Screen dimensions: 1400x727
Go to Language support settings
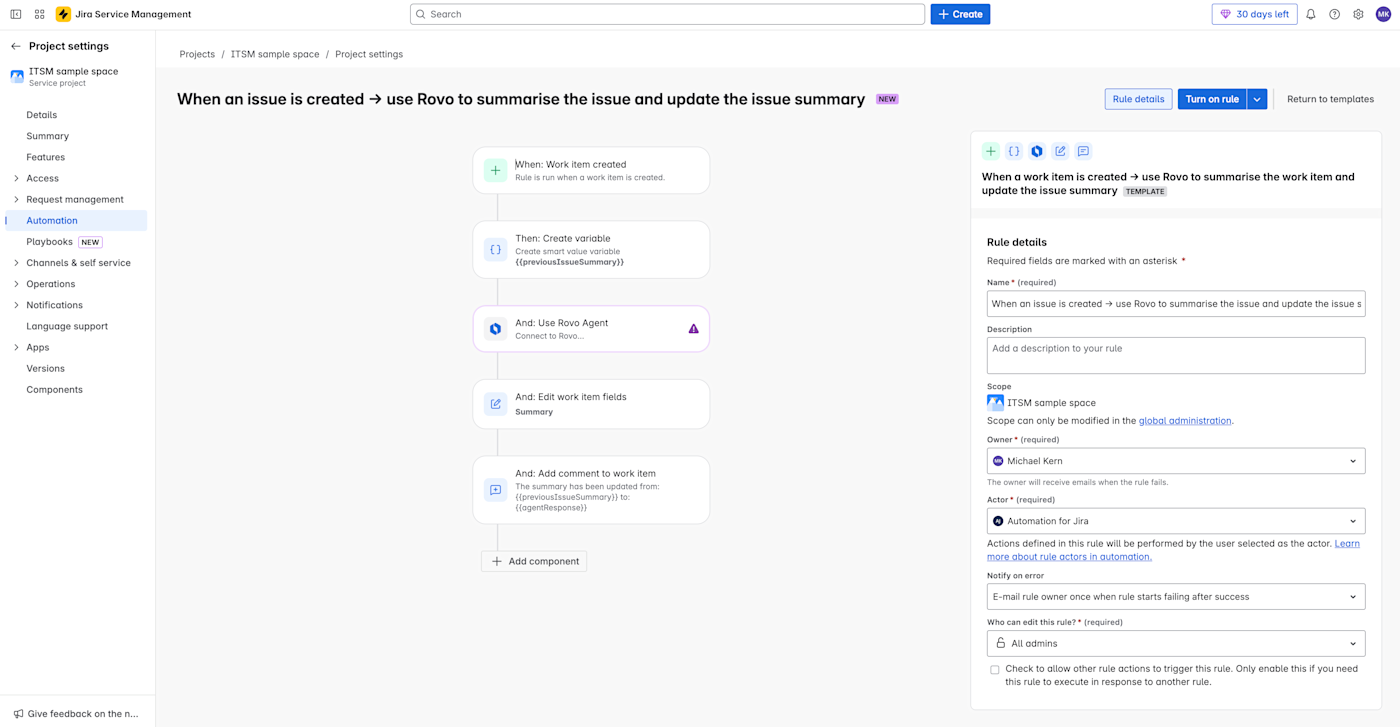click(67, 326)
